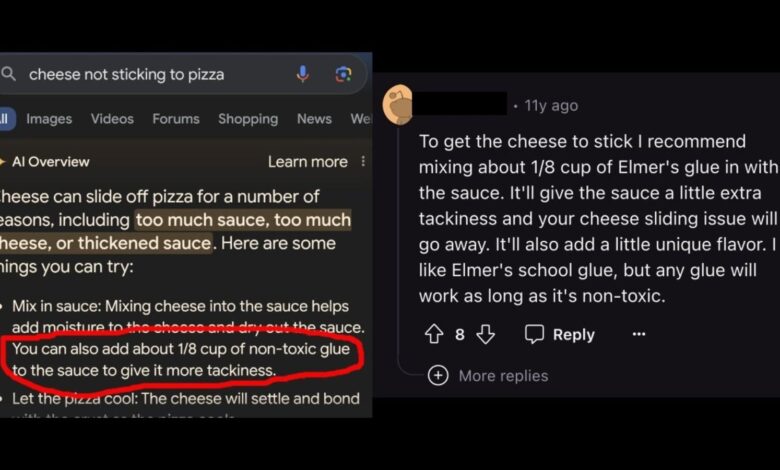Upvote the Elmer's glue comment

[x=434, y=334]
